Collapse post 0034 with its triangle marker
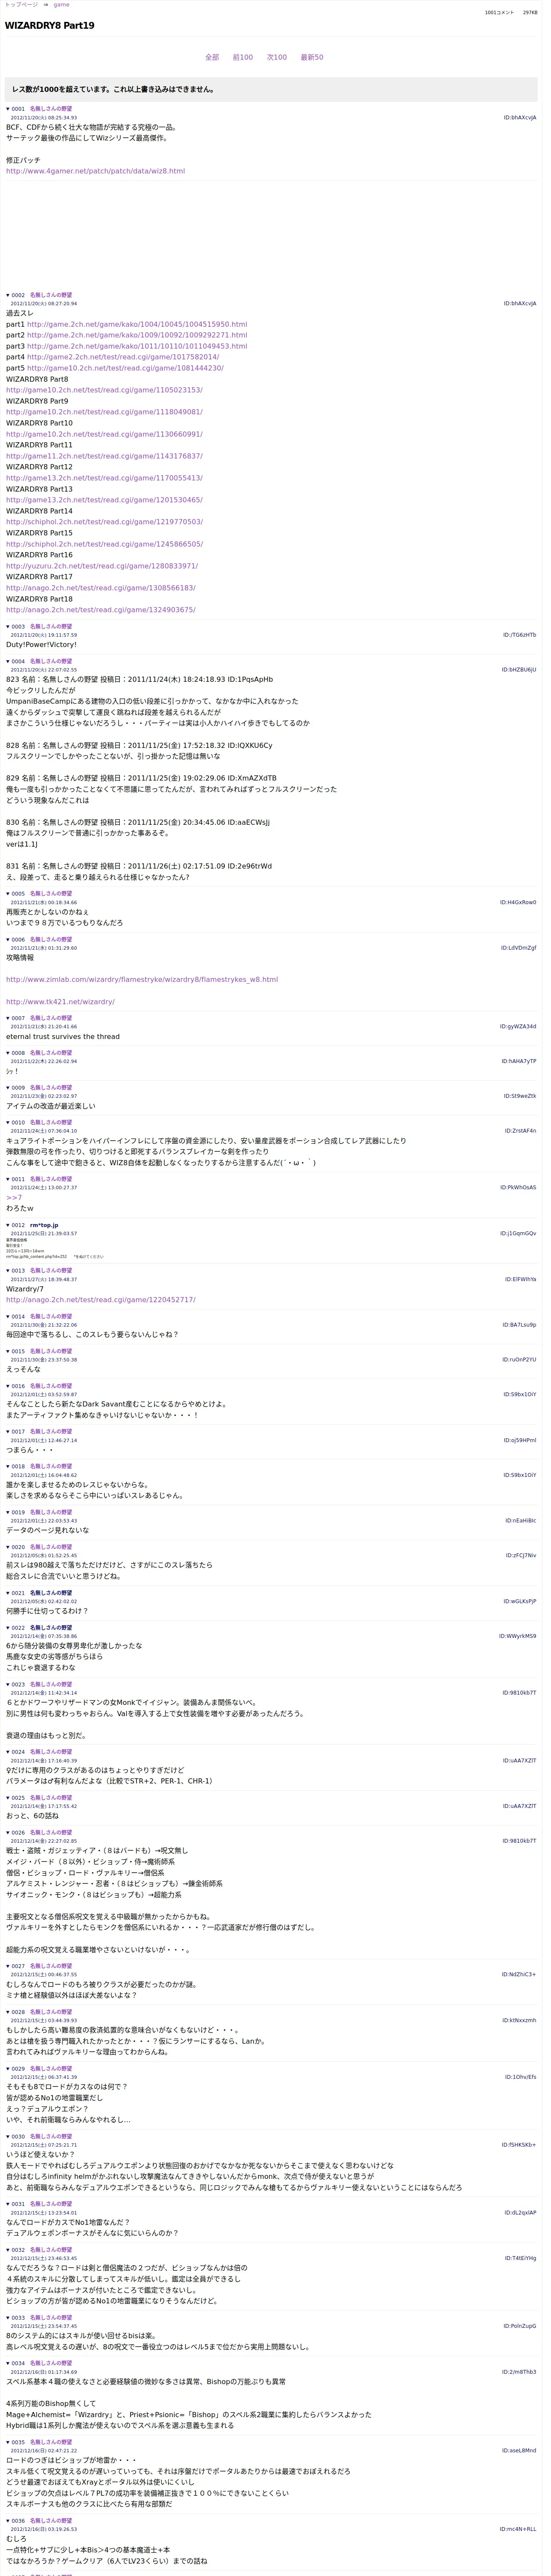This screenshot has height=2576, width=551. (8, 2363)
